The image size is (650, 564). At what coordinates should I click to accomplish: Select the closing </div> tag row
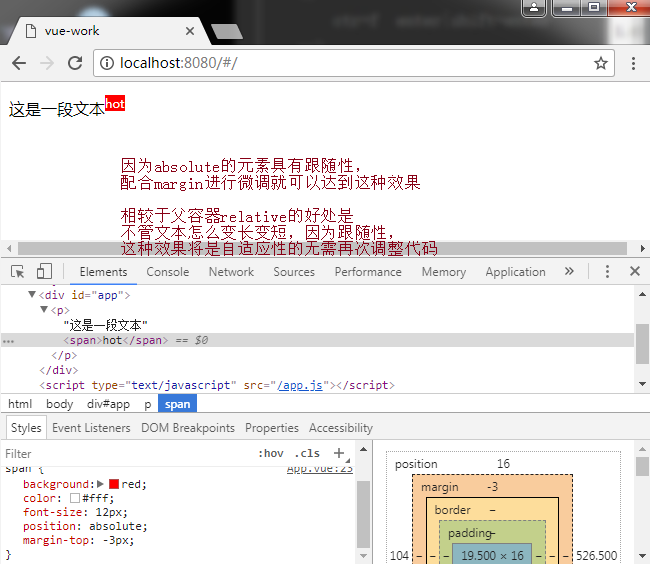click(x=58, y=370)
